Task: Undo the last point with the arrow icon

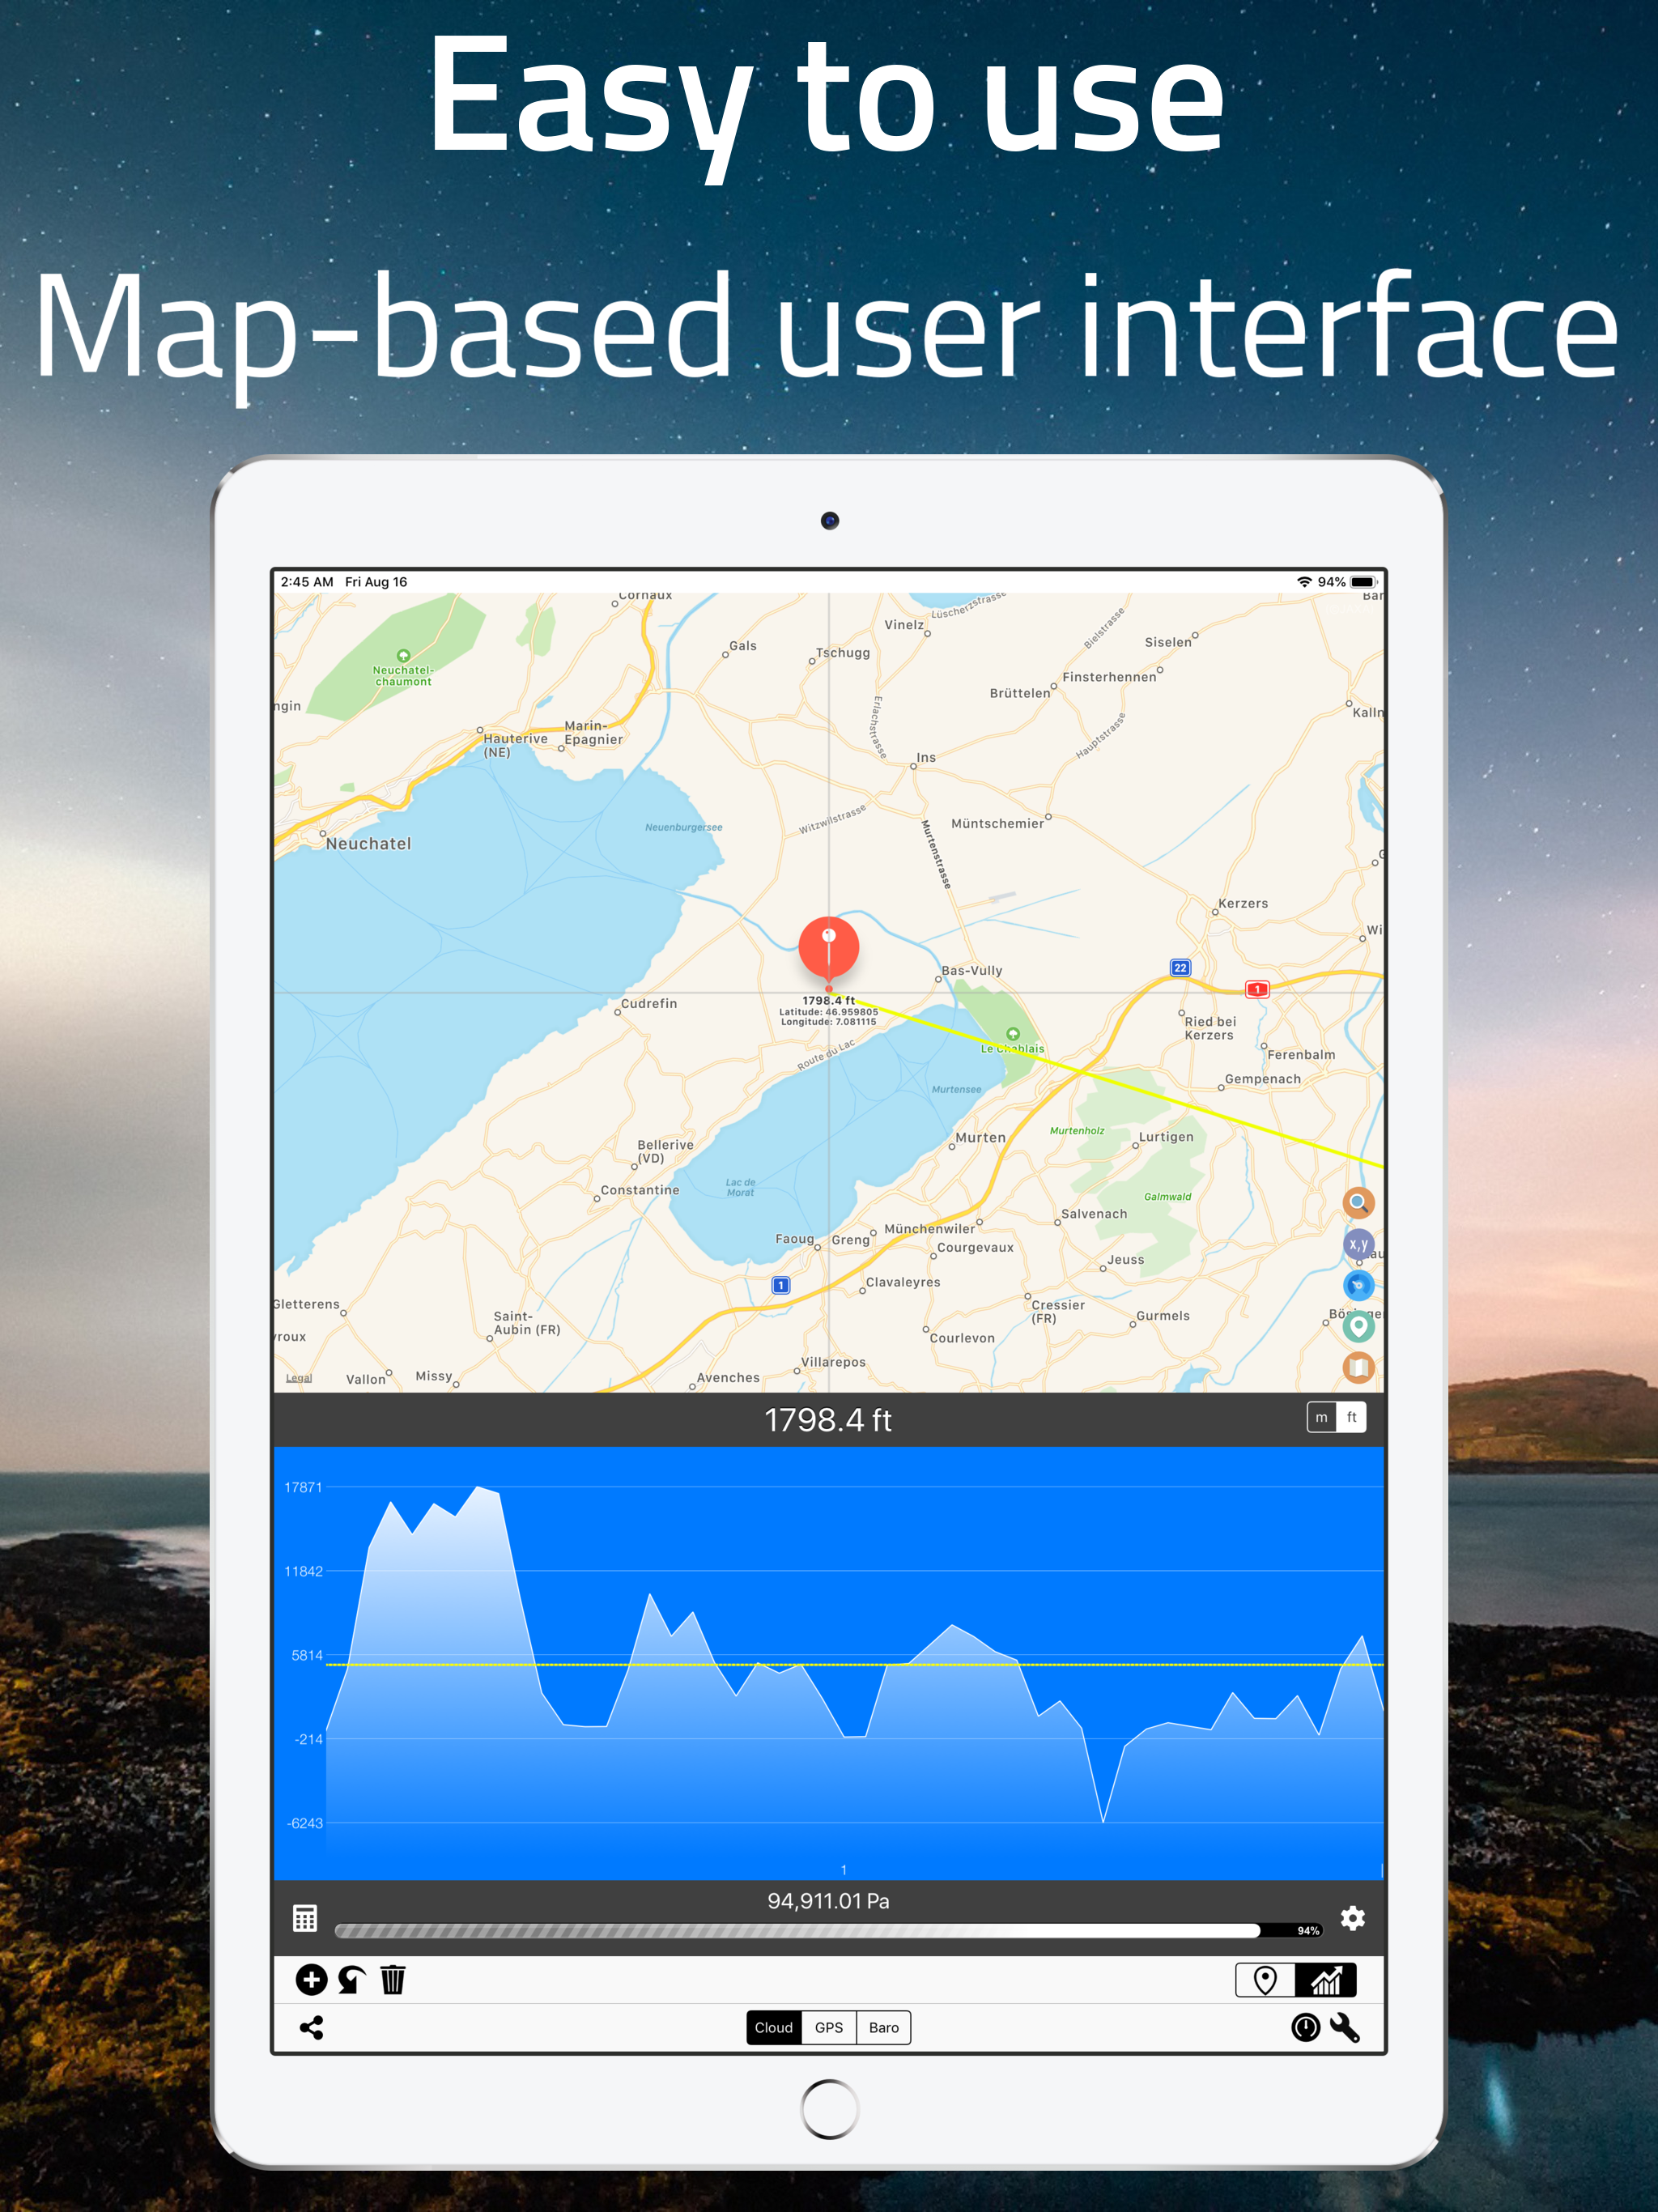Action: (351, 1979)
